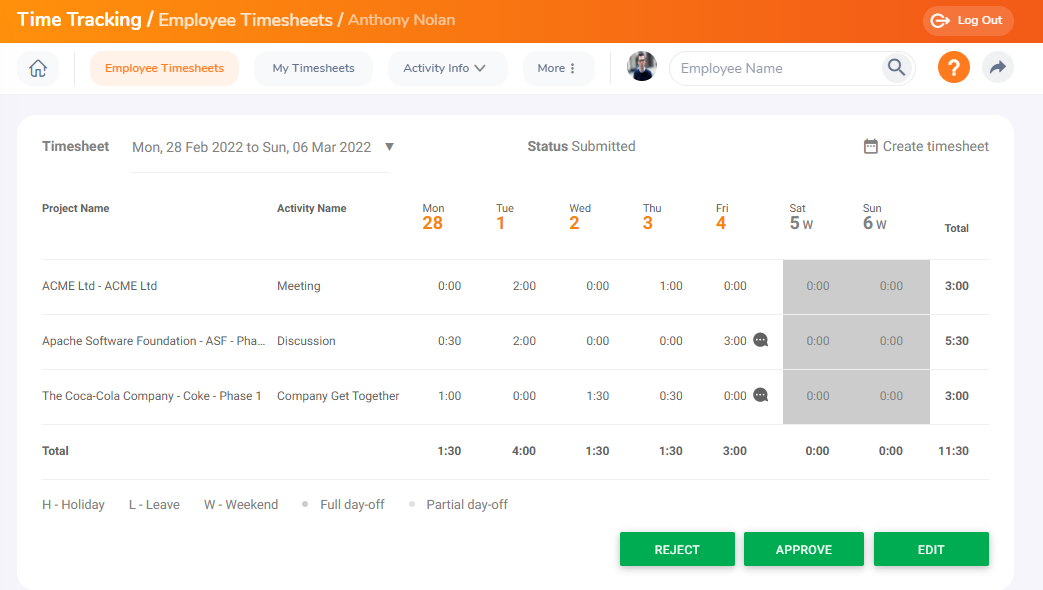Open the employee profile photo
1043x590 pixels.
click(x=642, y=67)
